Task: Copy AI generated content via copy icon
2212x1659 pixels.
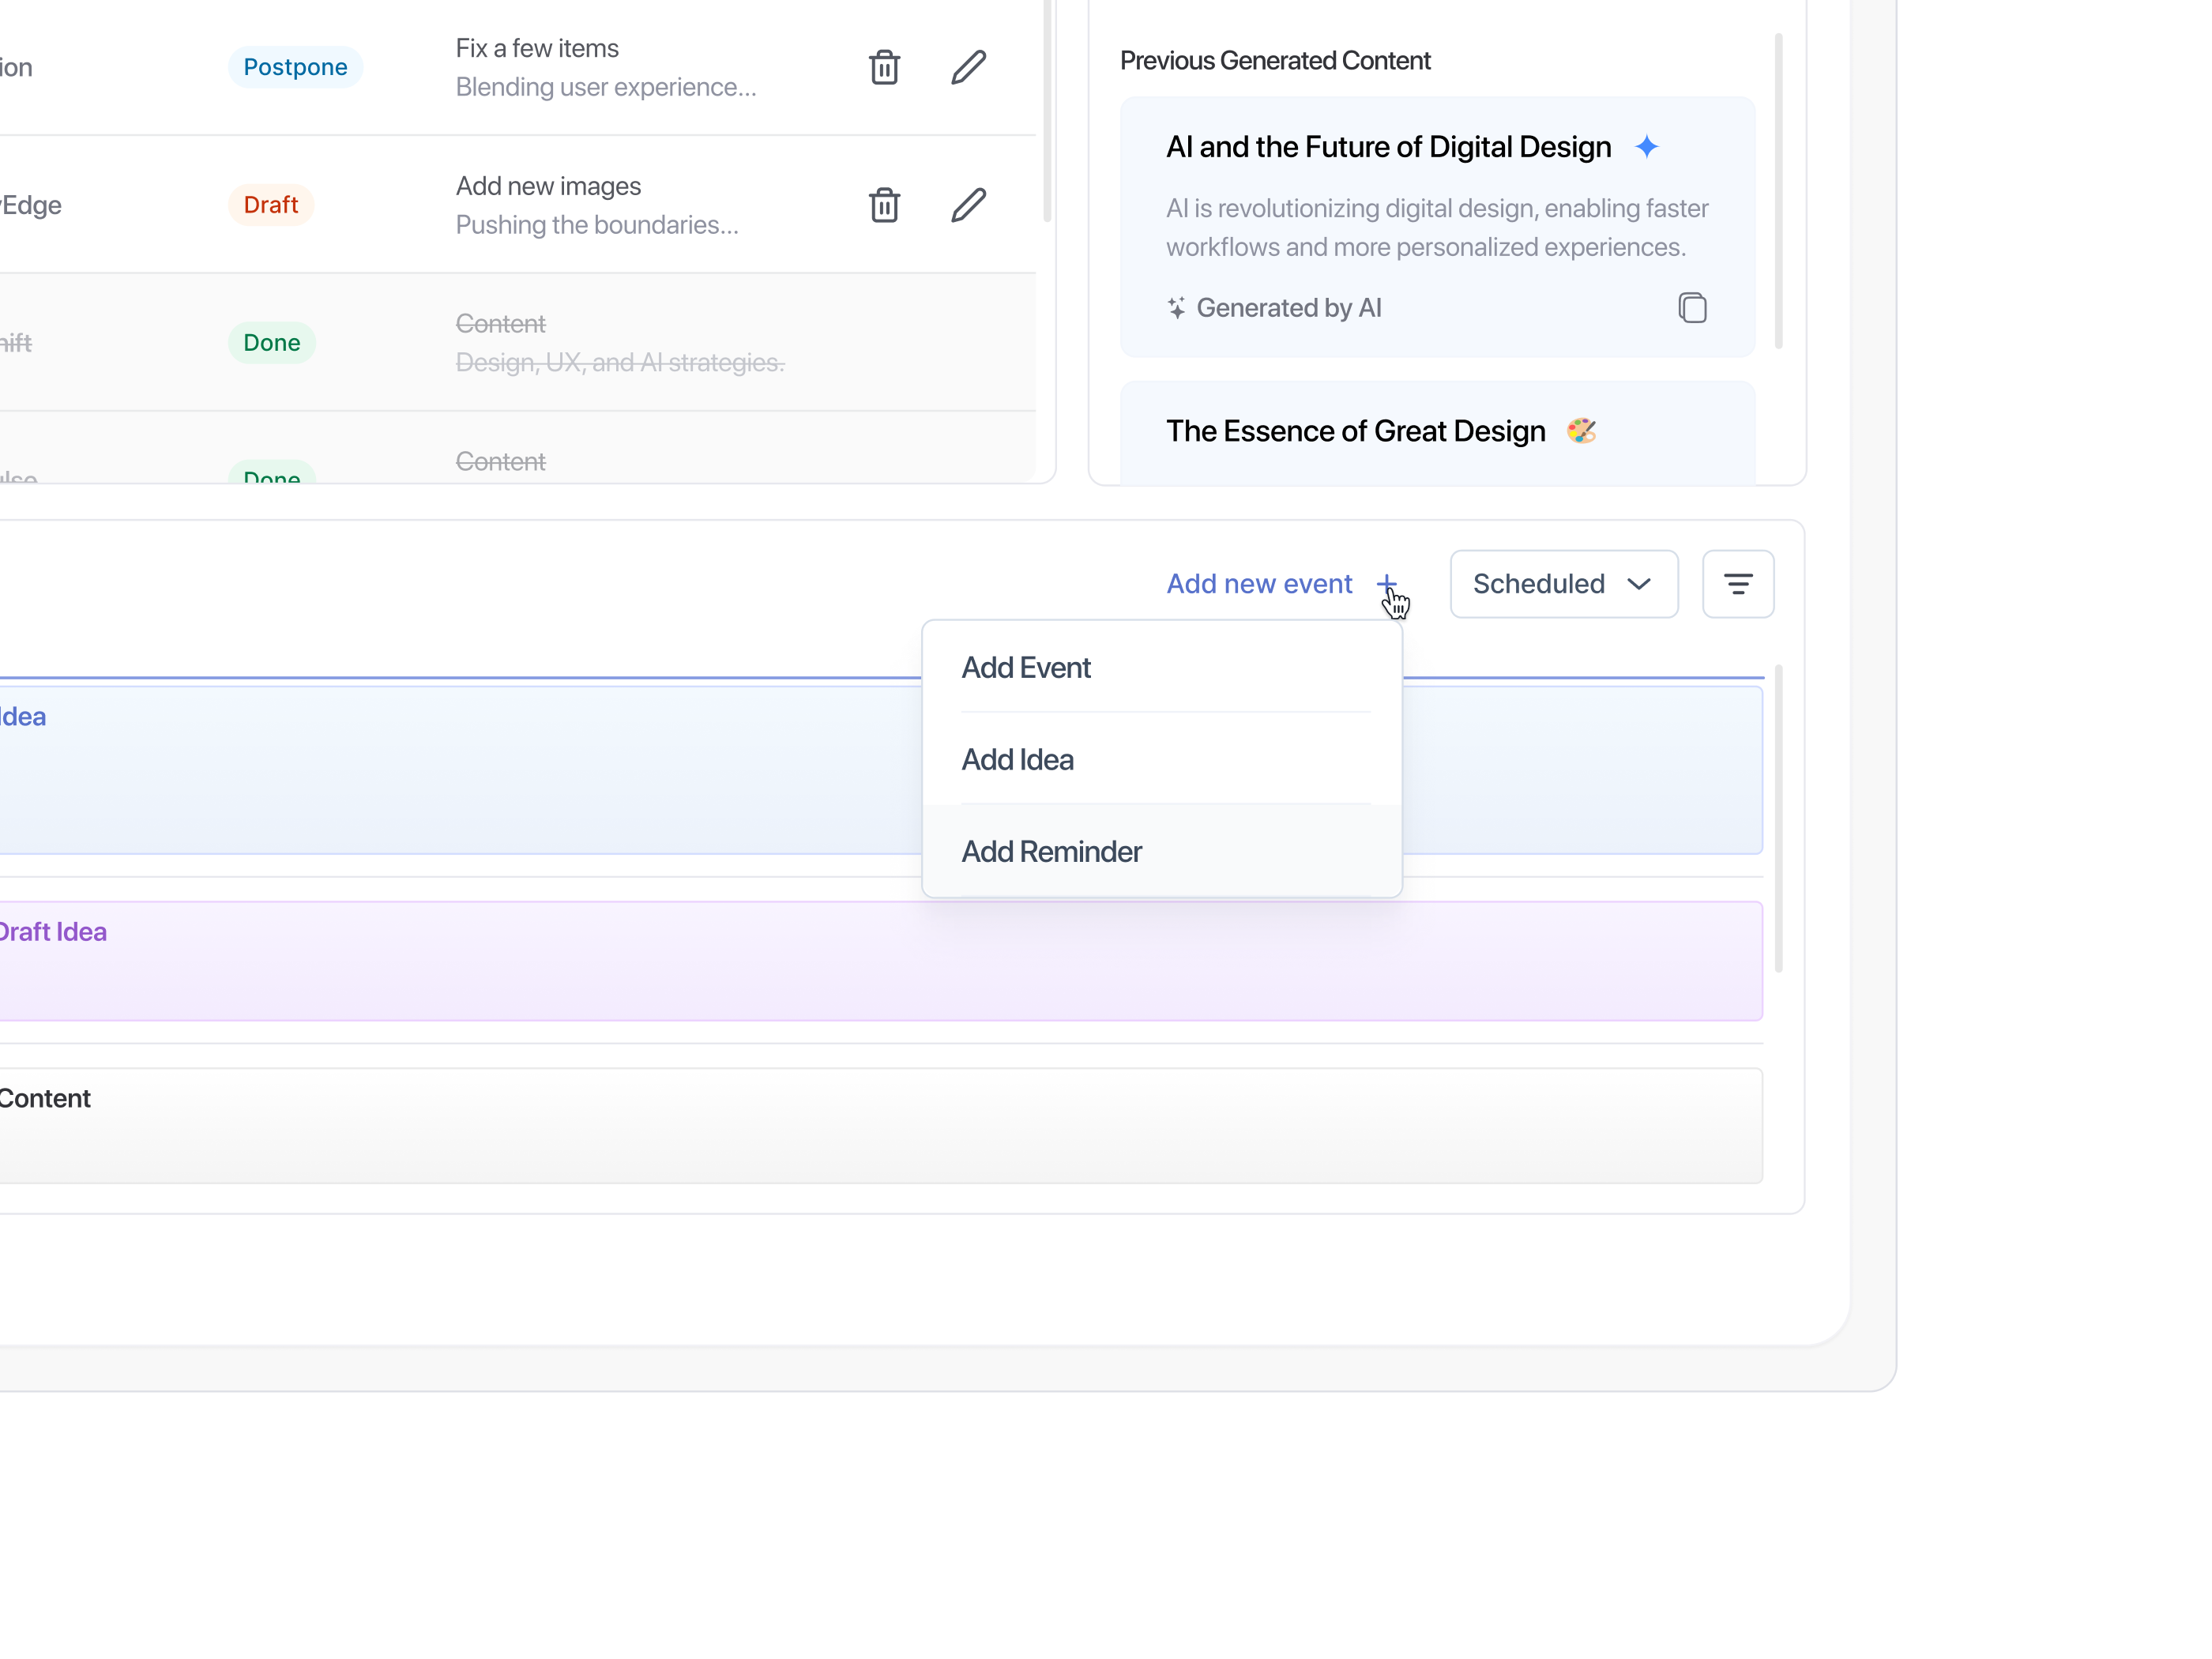Action: coord(1692,308)
